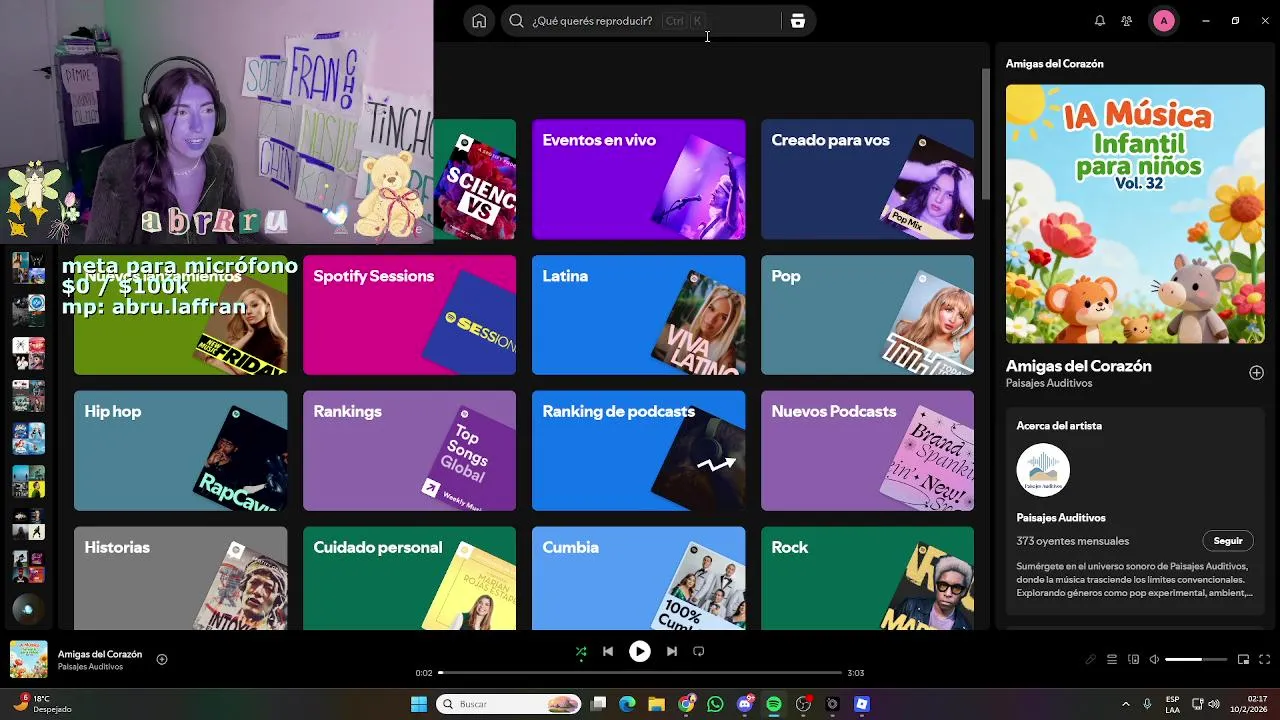Open the Science VS card
This screenshot has width=1280, height=720.
click(475, 180)
